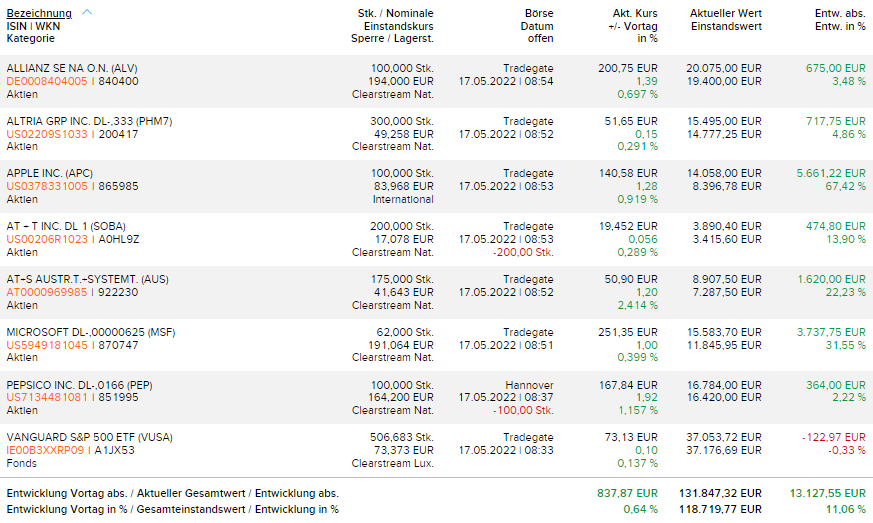The height and width of the screenshot is (523, 873).
Task: Click the Aktueller Wert column header
Action: [725, 13]
